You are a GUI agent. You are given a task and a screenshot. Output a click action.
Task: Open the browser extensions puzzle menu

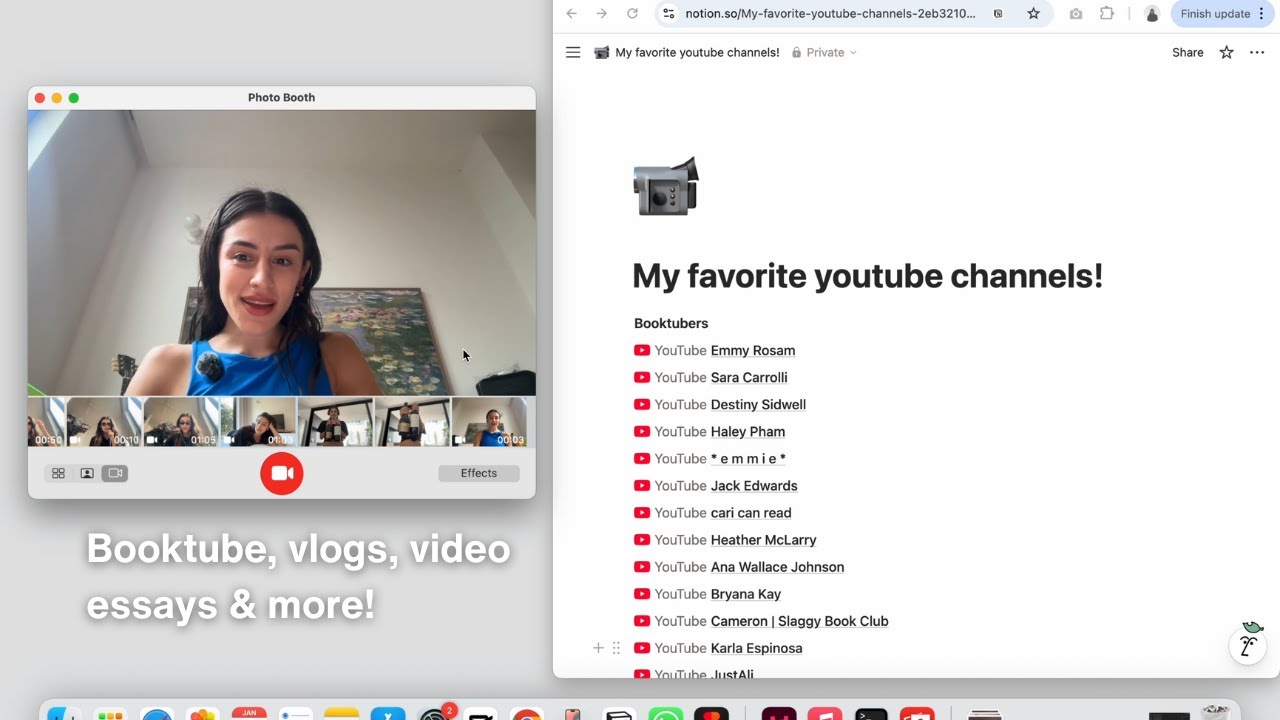pos(1106,14)
